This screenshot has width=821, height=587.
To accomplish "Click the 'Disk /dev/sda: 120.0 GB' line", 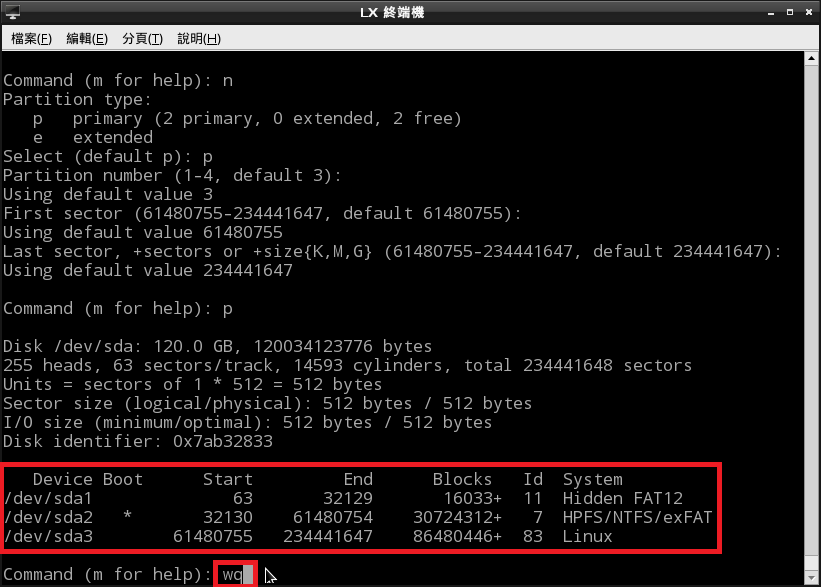I will pyautogui.click(x=218, y=347).
